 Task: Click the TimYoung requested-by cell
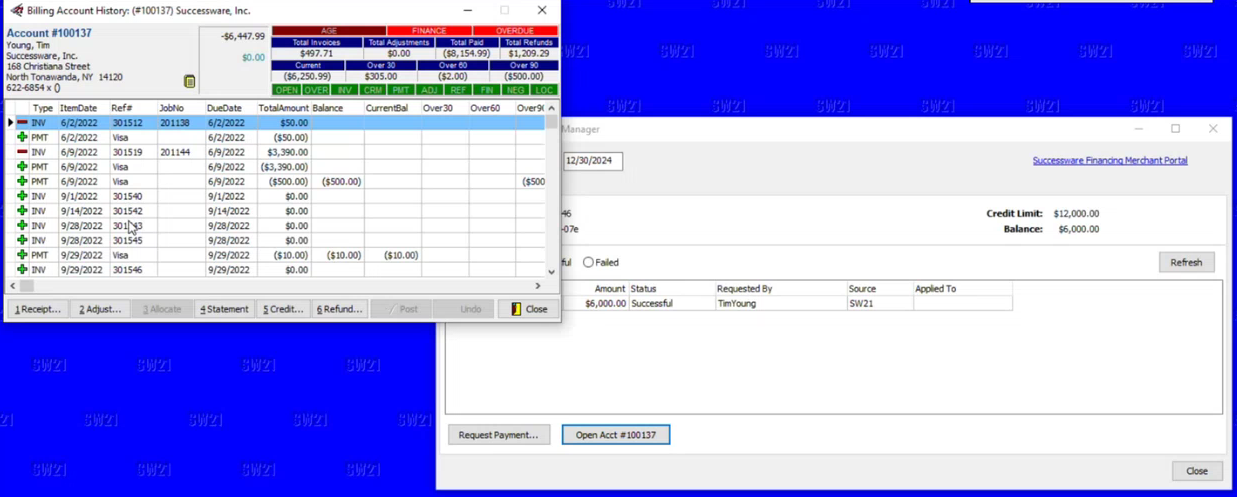click(x=779, y=303)
